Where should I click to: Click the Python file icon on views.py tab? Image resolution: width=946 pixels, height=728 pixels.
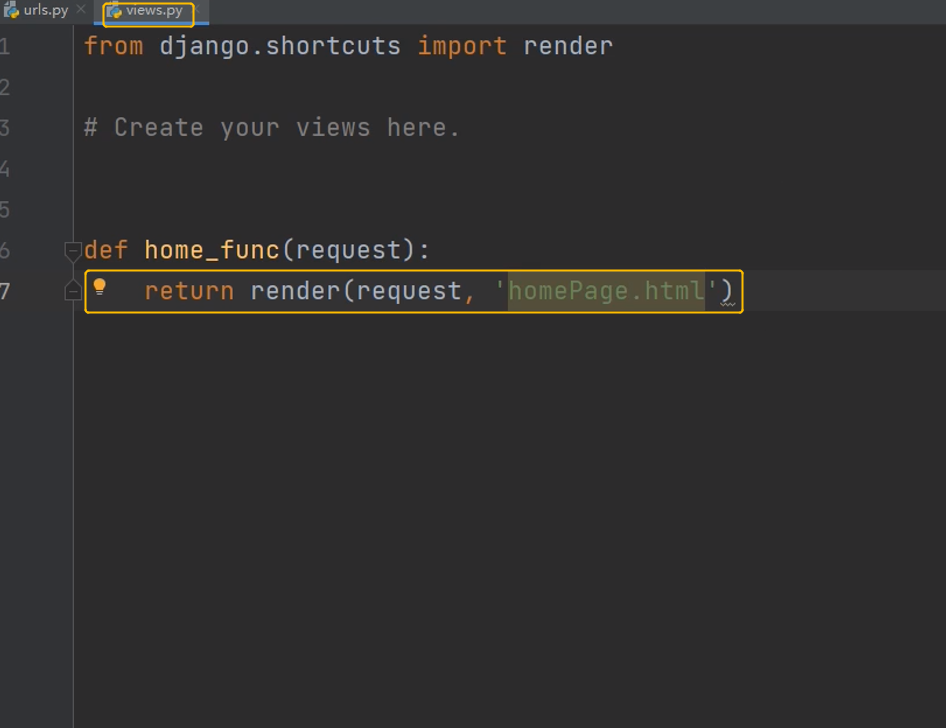coord(114,11)
